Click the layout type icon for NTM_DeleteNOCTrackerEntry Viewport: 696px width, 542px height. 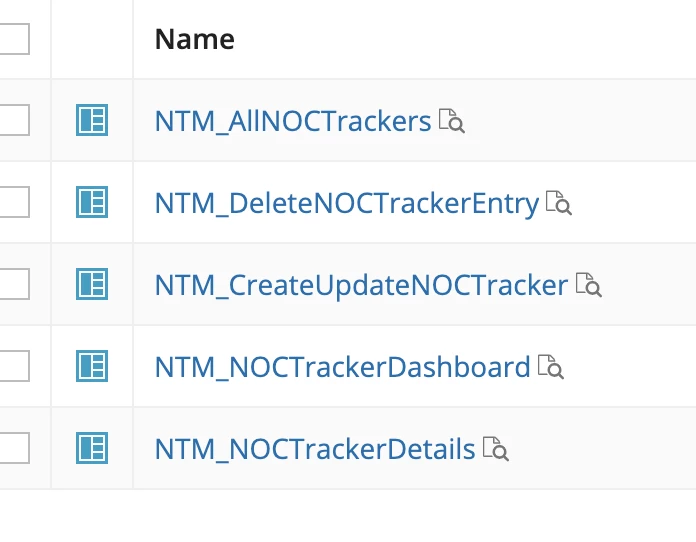pyautogui.click(x=92, y=202)
